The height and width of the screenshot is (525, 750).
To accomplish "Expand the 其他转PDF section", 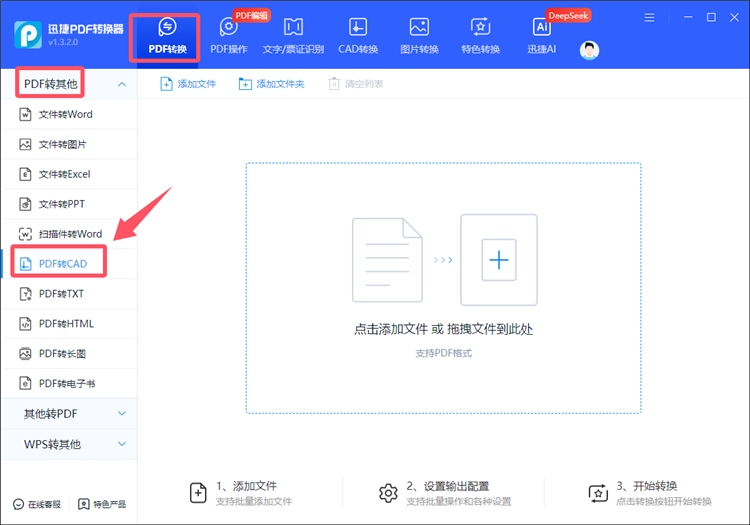I will pyautogui.click(x=69, y=414).
